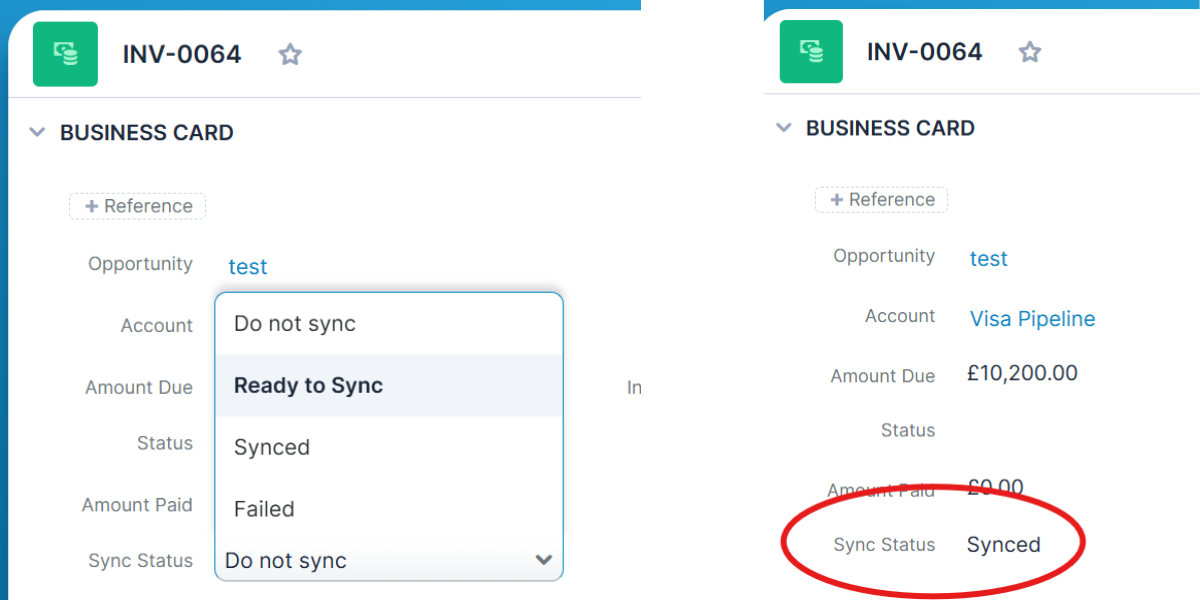Click the circled Synced status value
The height and width of the screenshot is (600, 1200).
pyautogui.click(x=1004, y=544)
